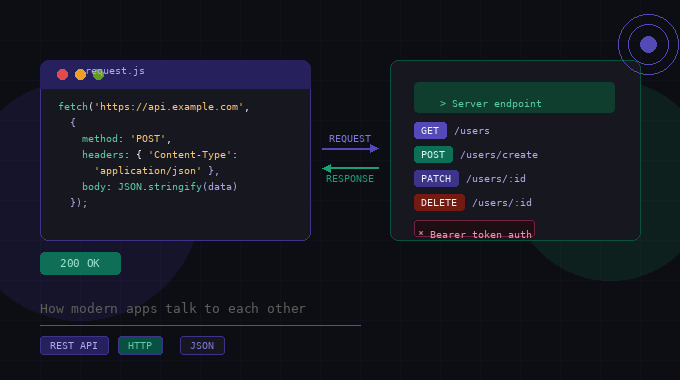Click the Server endpoint header bar
680x380 pixels.
point(514,98)
